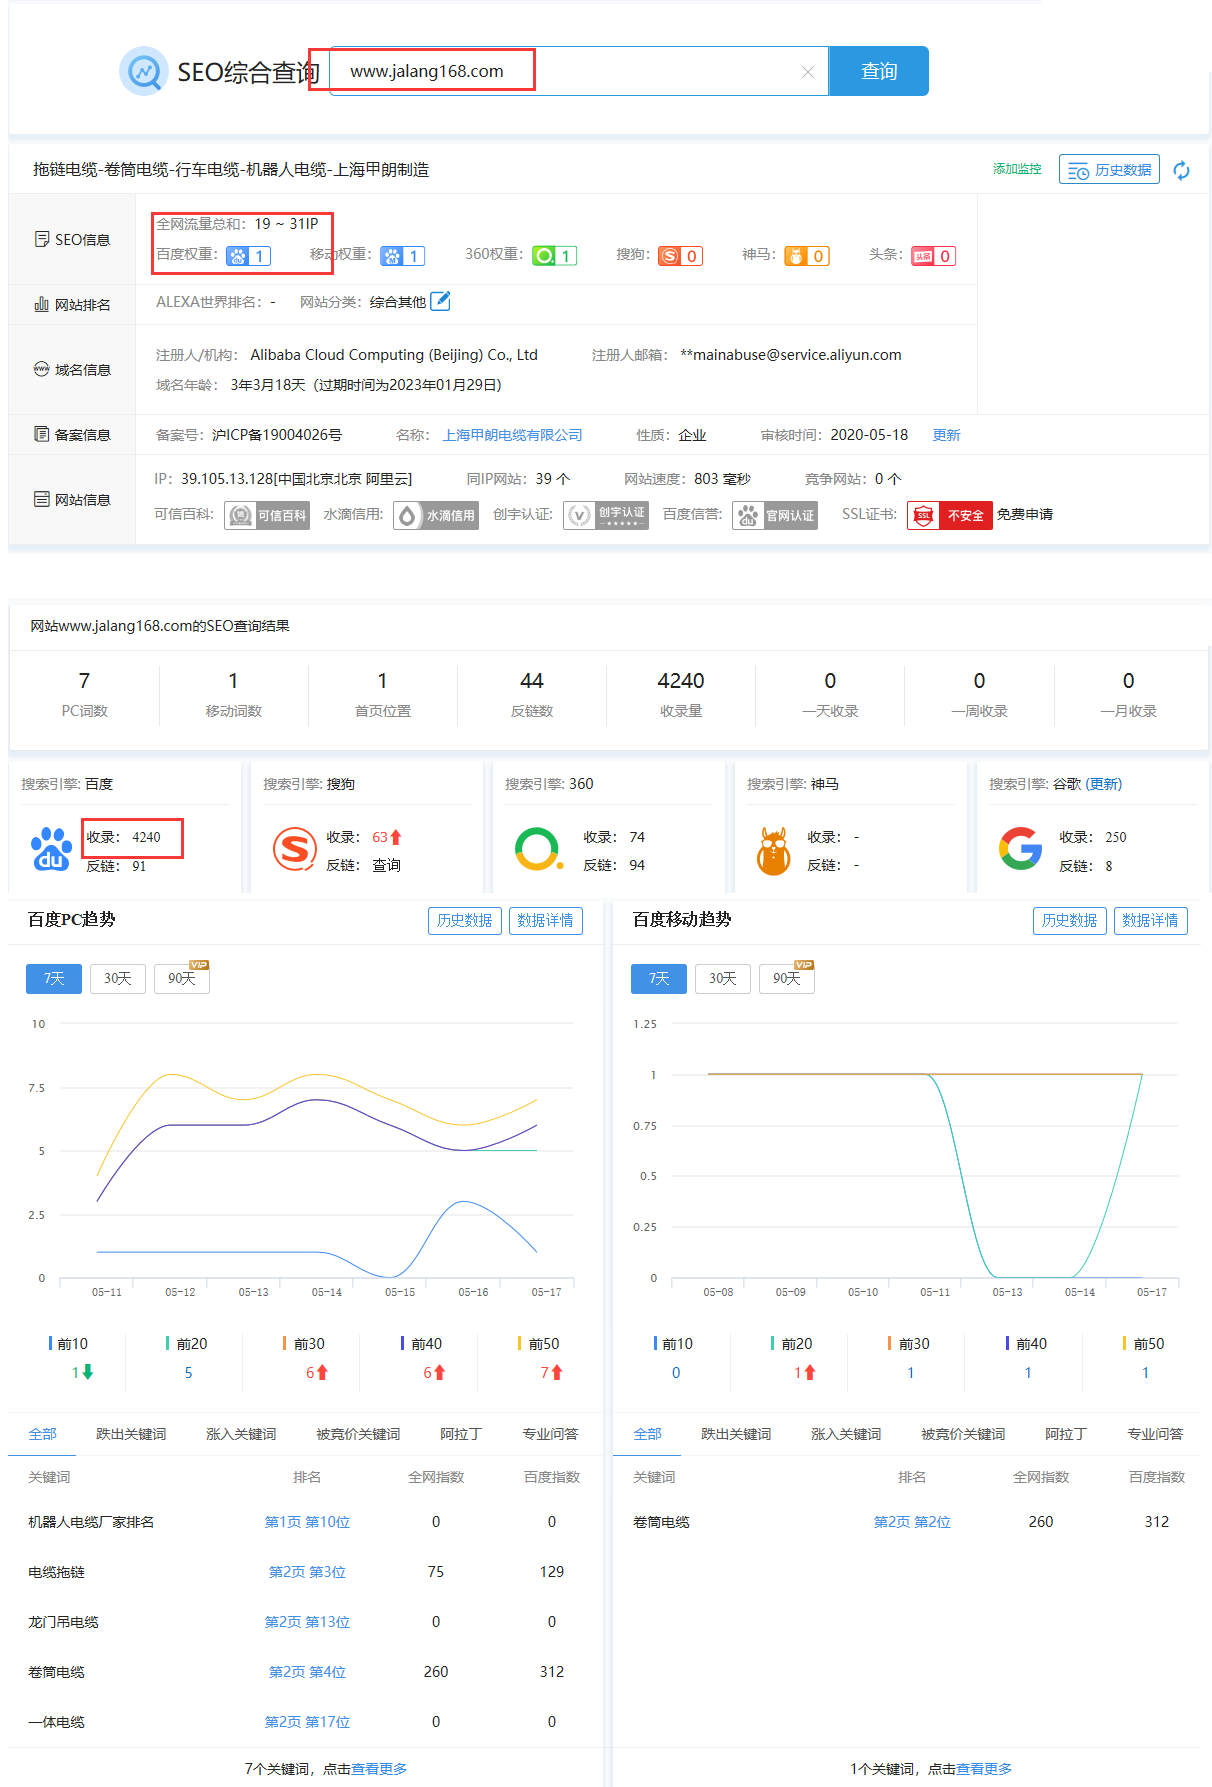
Task: Open mobile ranking 第2页 第2位 for 卷筒电缆
Action: click(x=912, y=1522)
